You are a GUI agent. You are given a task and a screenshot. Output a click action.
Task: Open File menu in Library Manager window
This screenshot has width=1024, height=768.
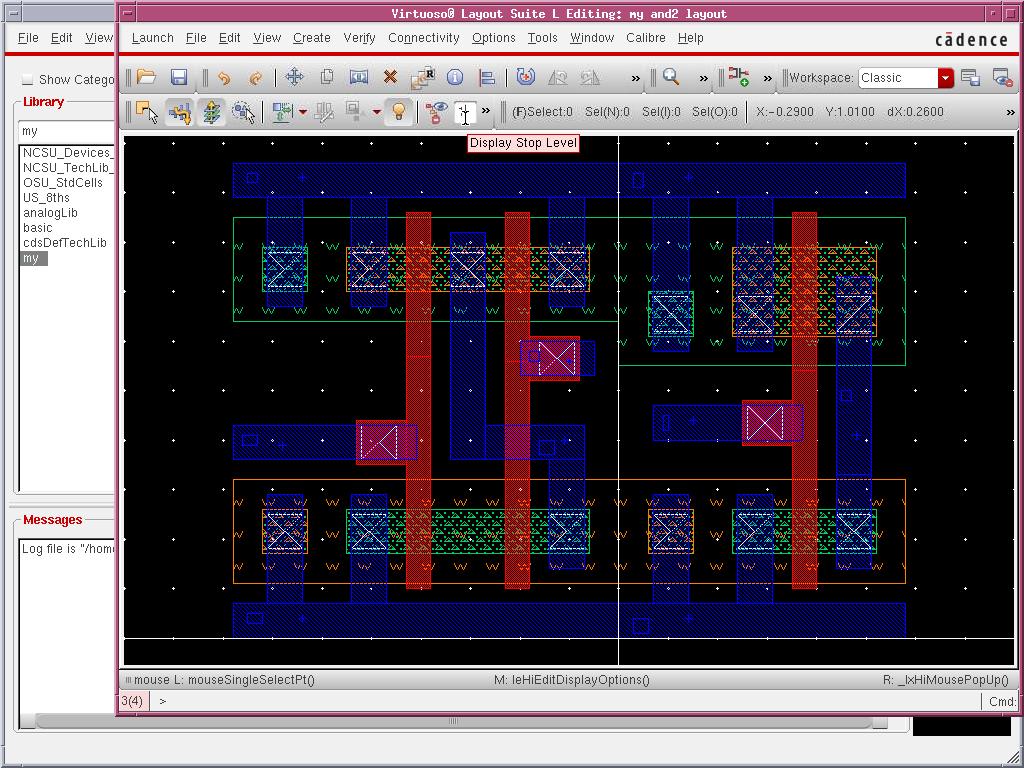[x=28, y=38]
